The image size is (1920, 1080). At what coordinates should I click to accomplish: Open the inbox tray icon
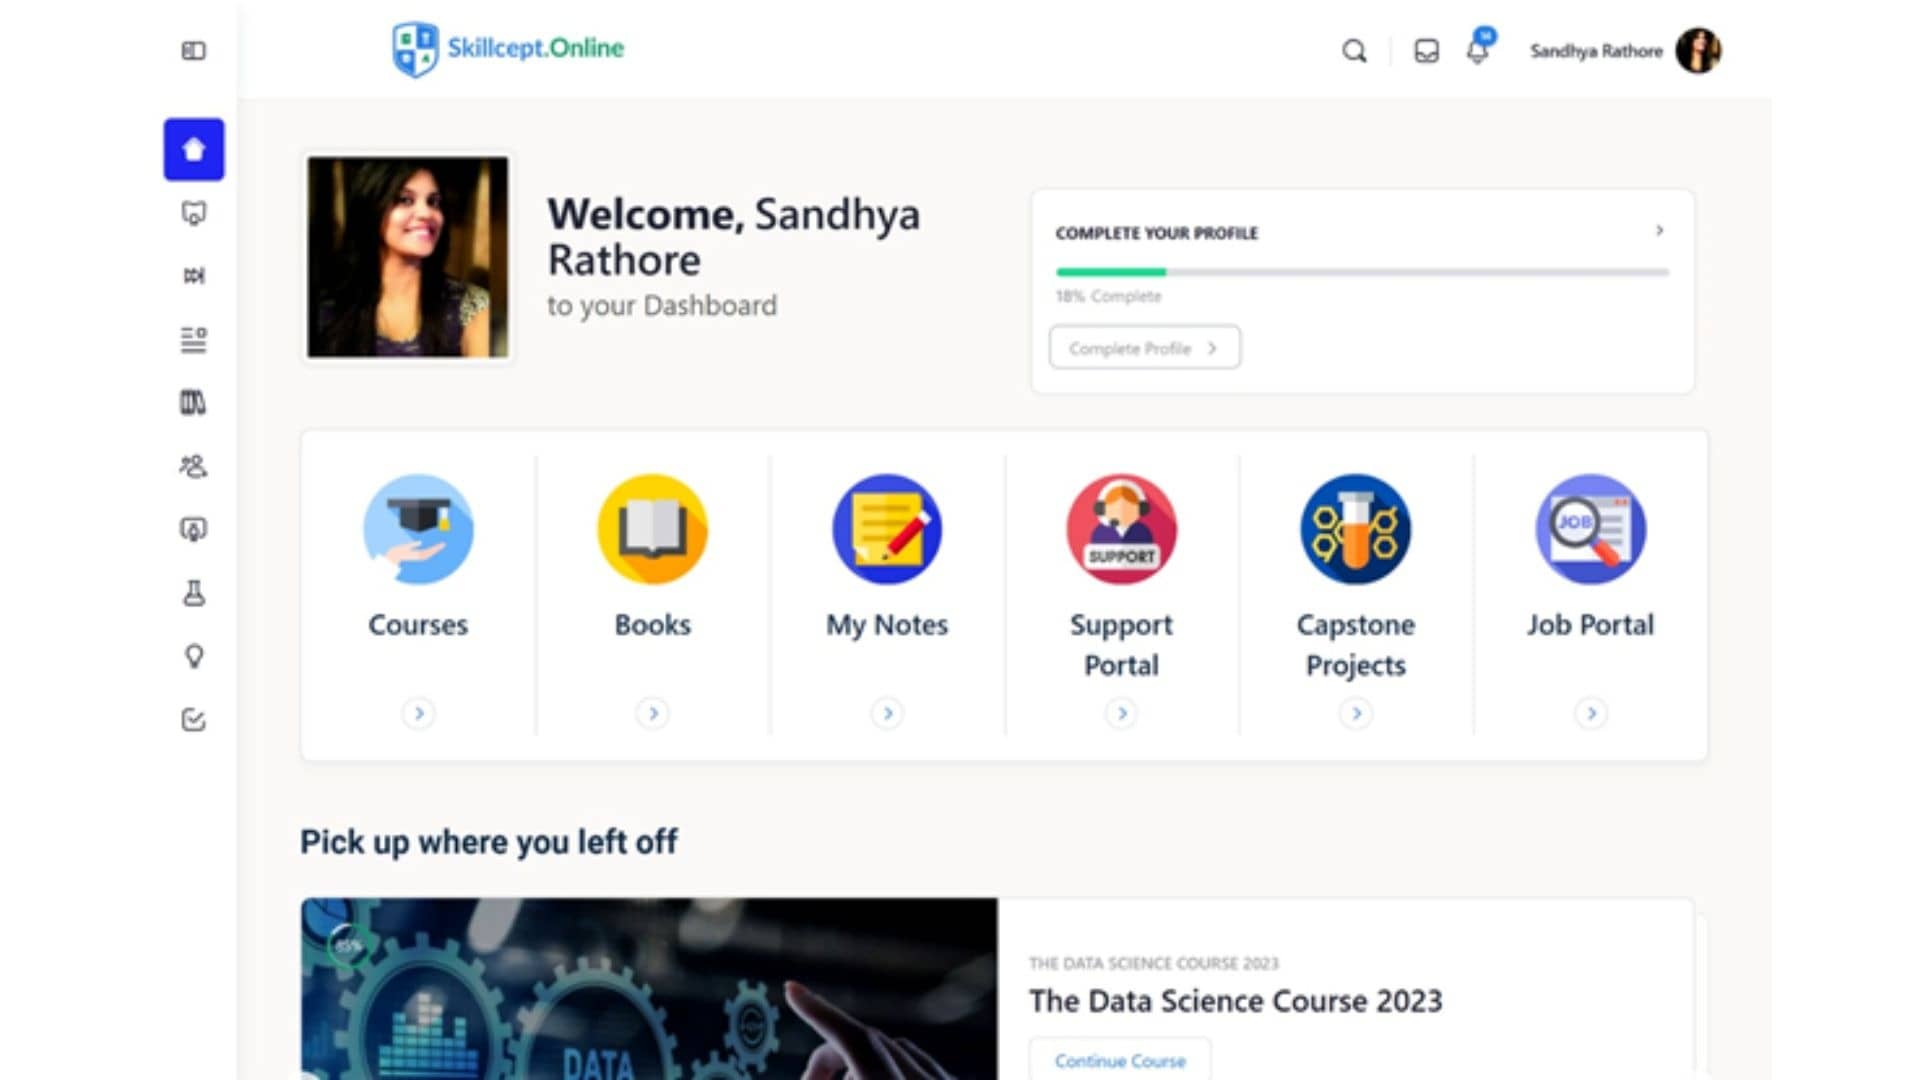click(1426, 51)
